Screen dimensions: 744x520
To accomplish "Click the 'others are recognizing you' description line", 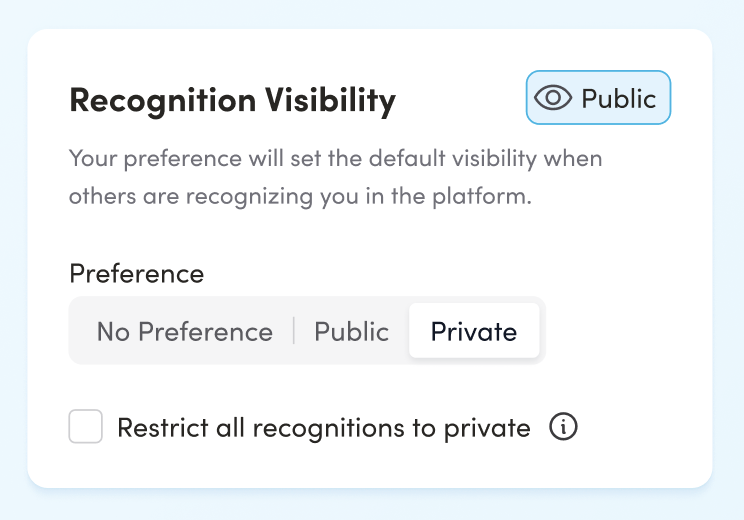I will pos(300,196).
